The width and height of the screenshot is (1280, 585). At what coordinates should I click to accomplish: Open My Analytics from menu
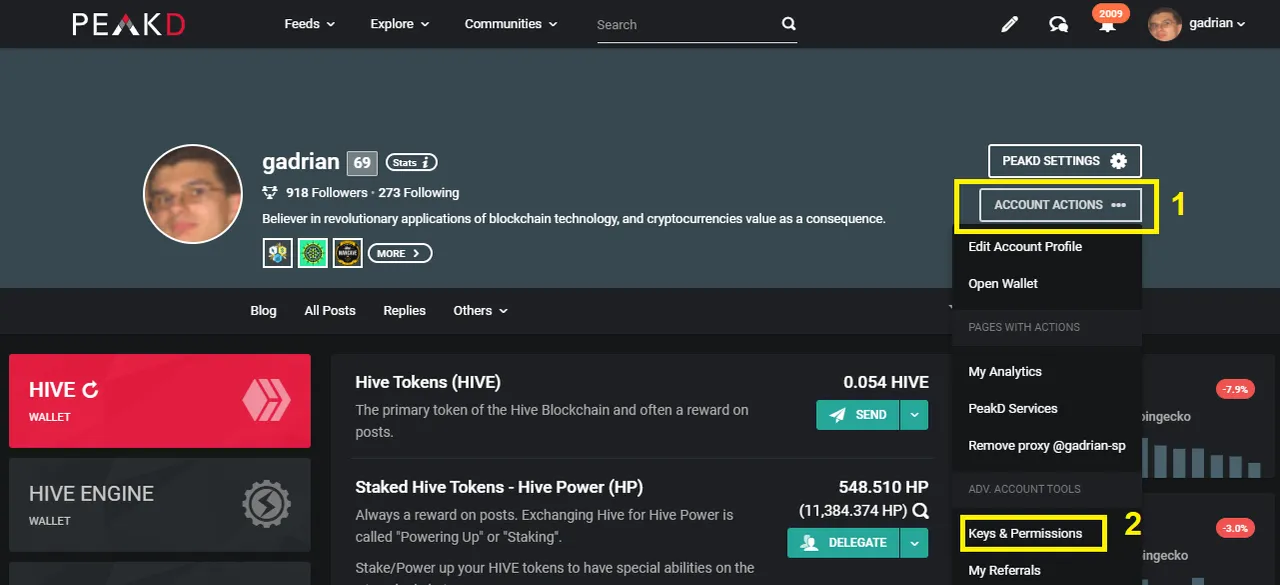pyautogui.click(x=1005, y=372)
